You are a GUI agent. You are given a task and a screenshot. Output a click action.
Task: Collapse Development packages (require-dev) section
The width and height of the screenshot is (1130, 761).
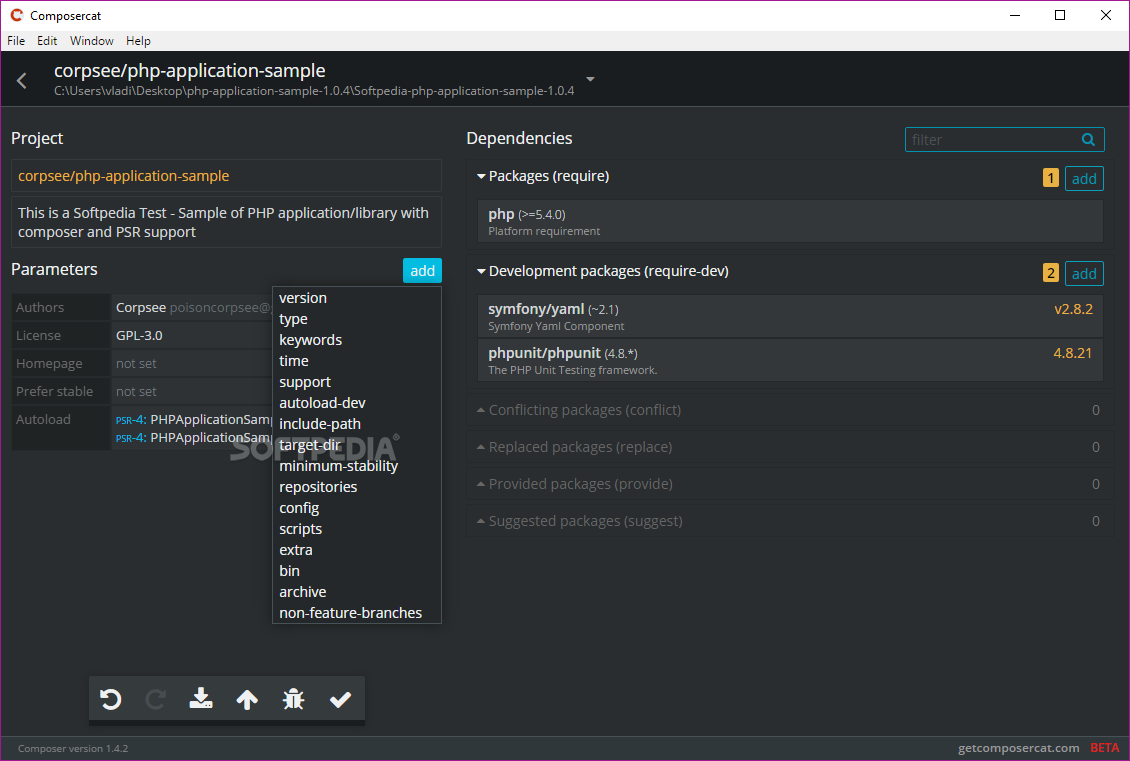point(602,271)
